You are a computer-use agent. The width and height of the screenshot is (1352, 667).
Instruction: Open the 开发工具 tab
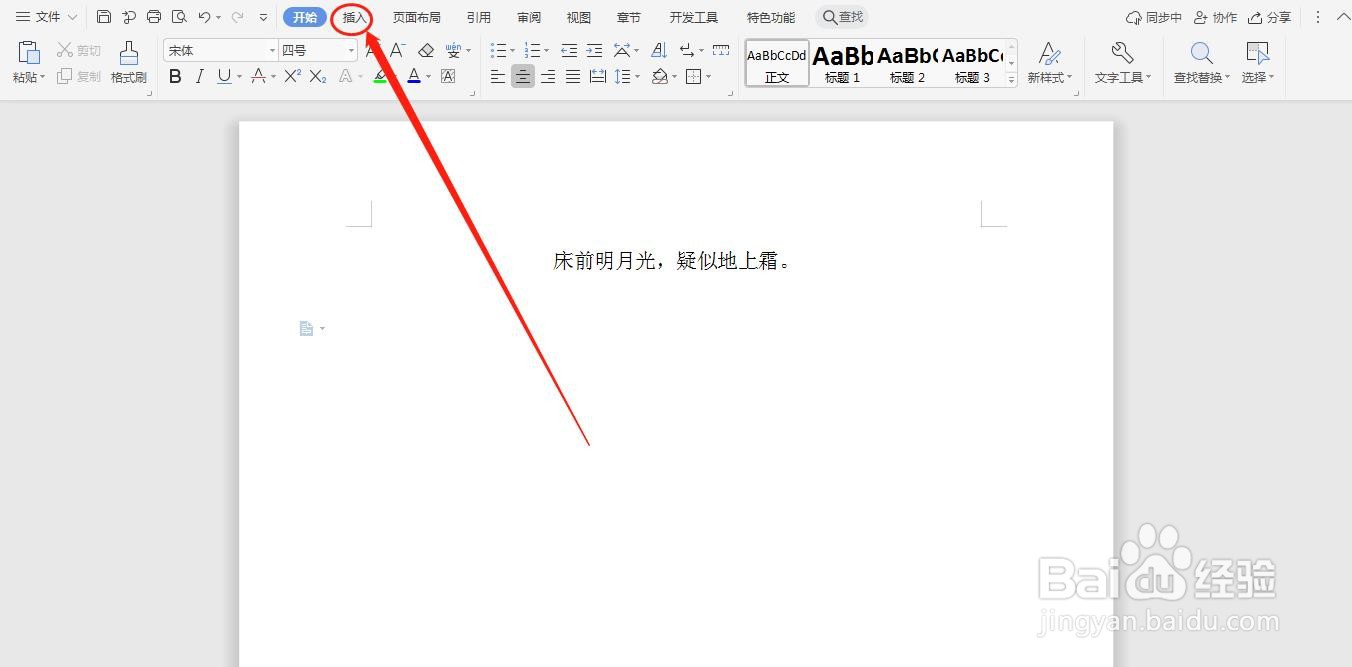pyautogui.click(x=693, y=17)
